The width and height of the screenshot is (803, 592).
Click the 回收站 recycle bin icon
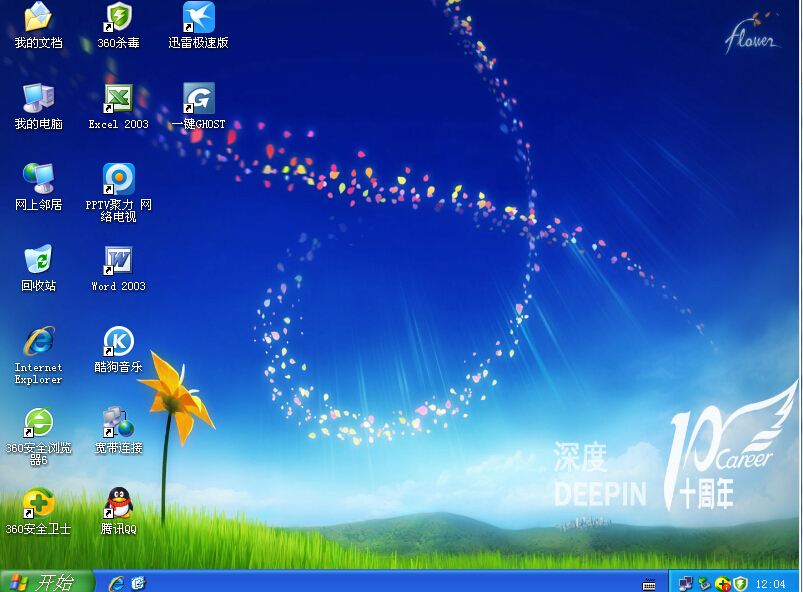point(38,261)
